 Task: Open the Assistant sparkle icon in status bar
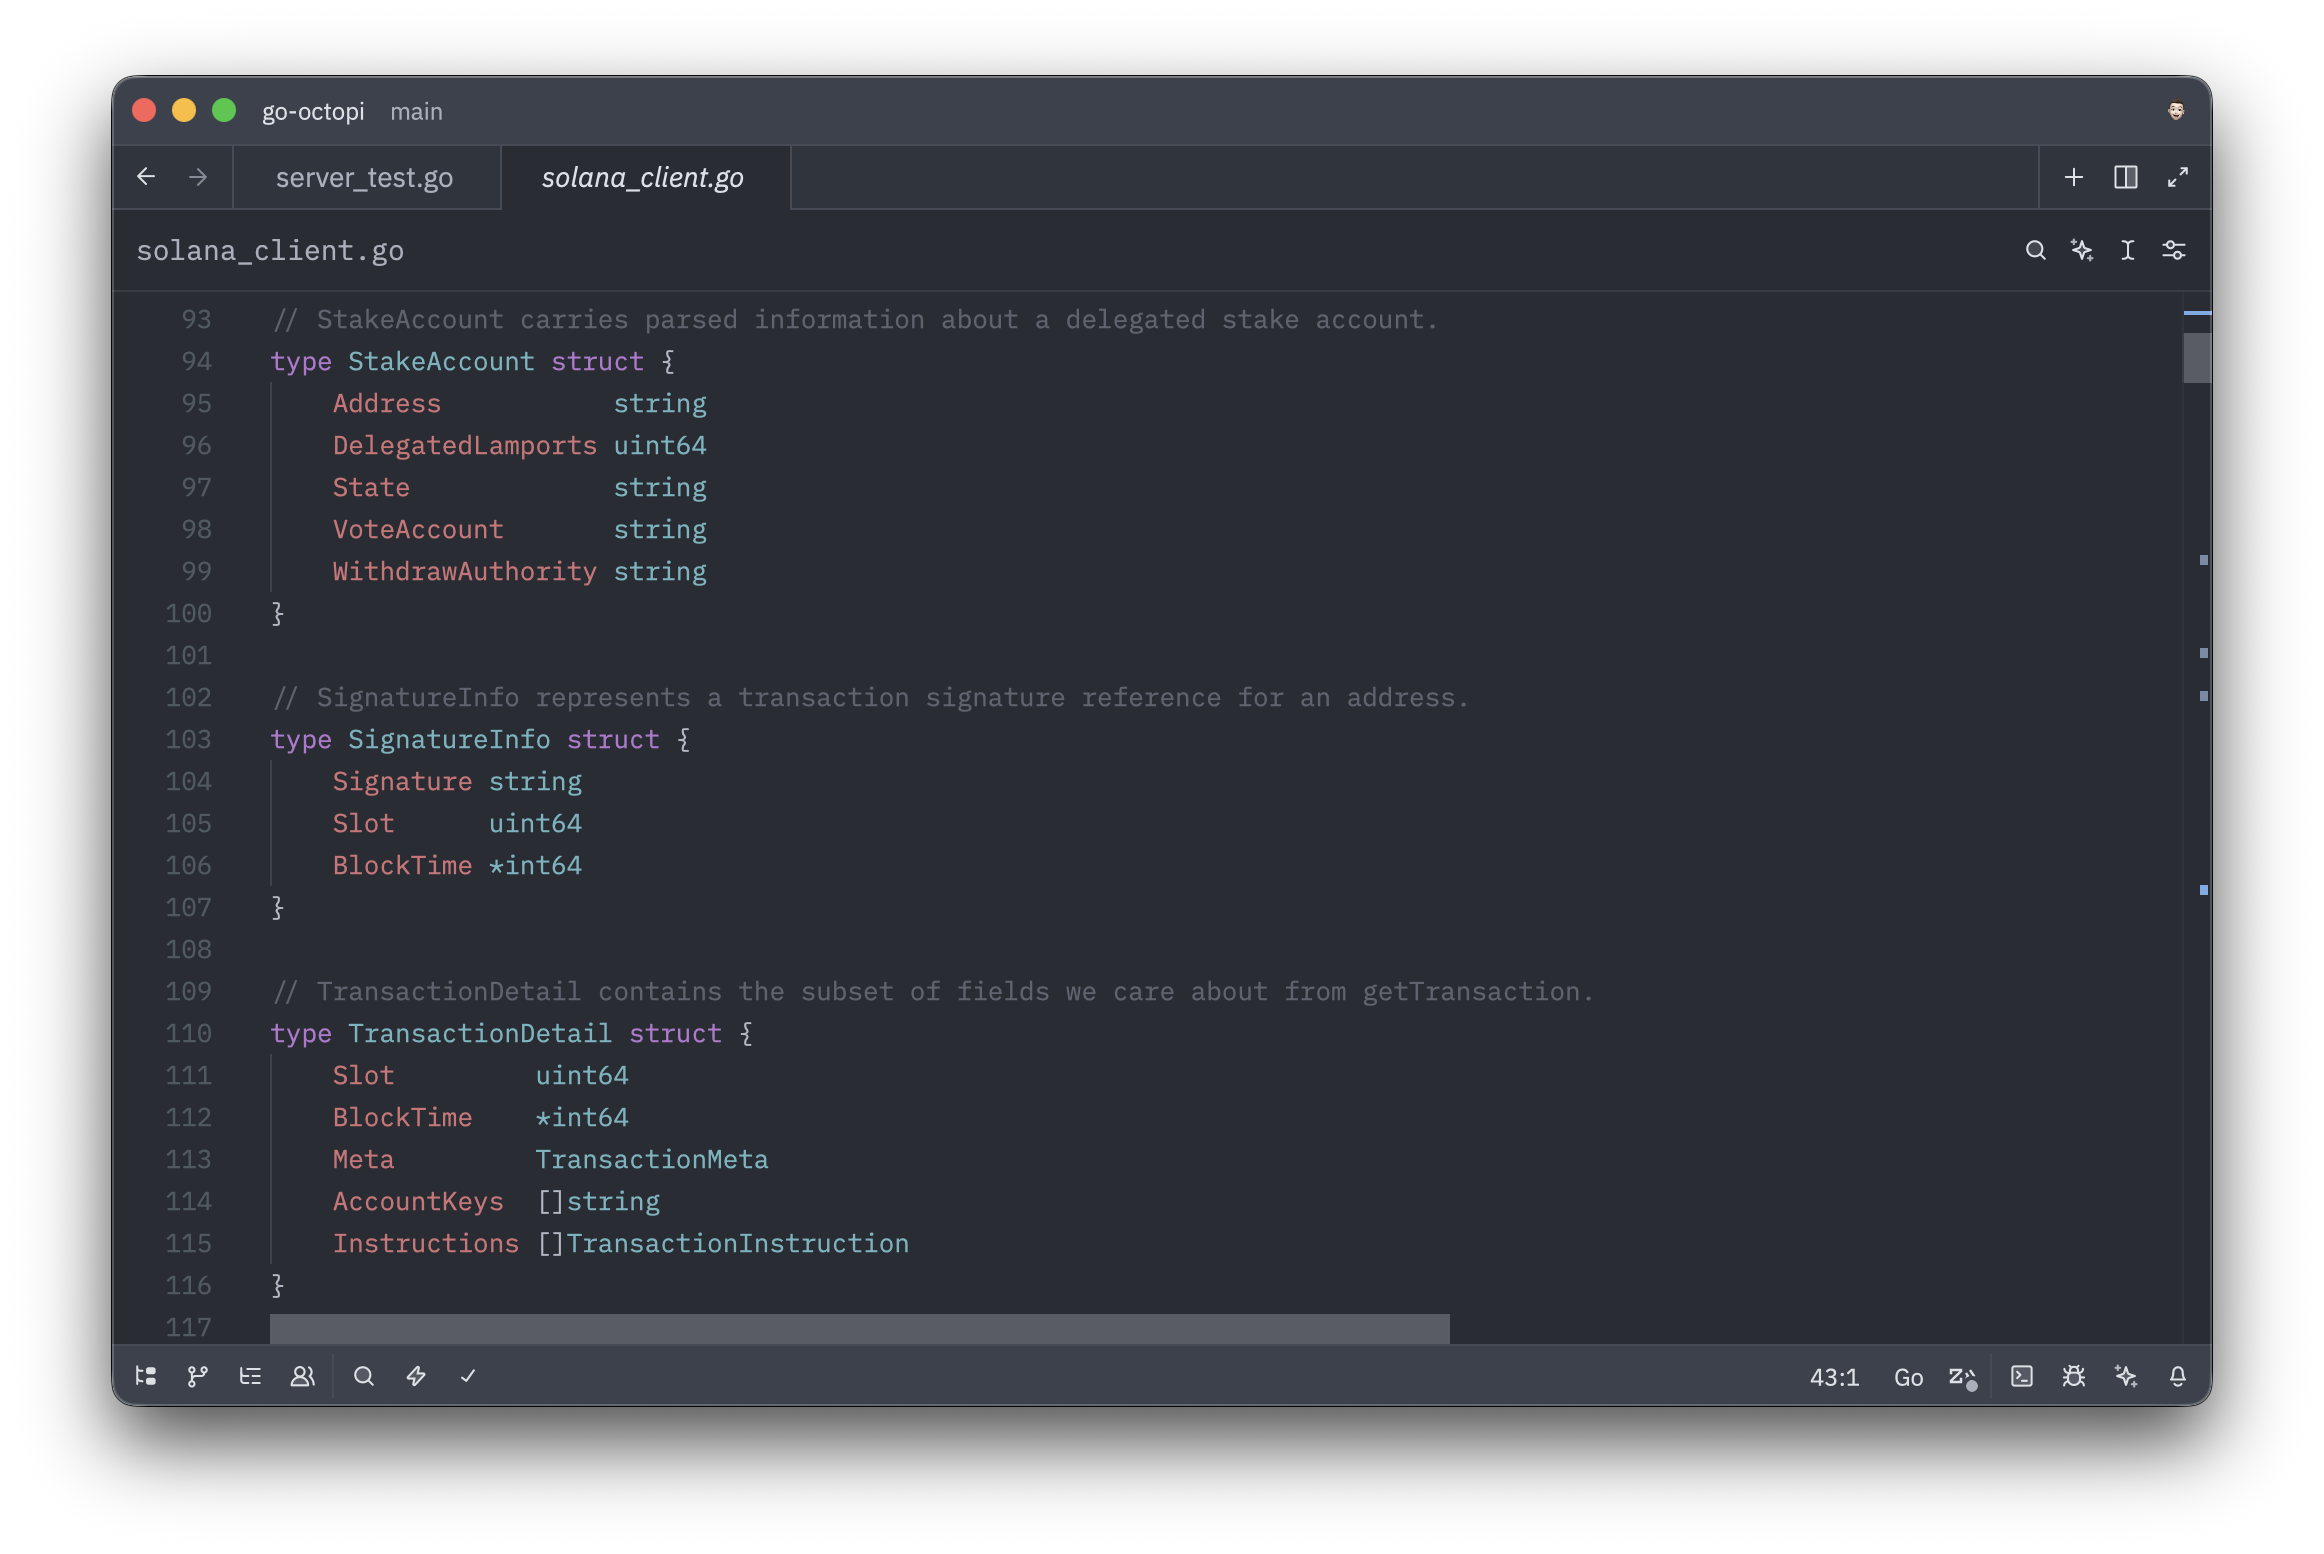click(x=2127, y=1376)
